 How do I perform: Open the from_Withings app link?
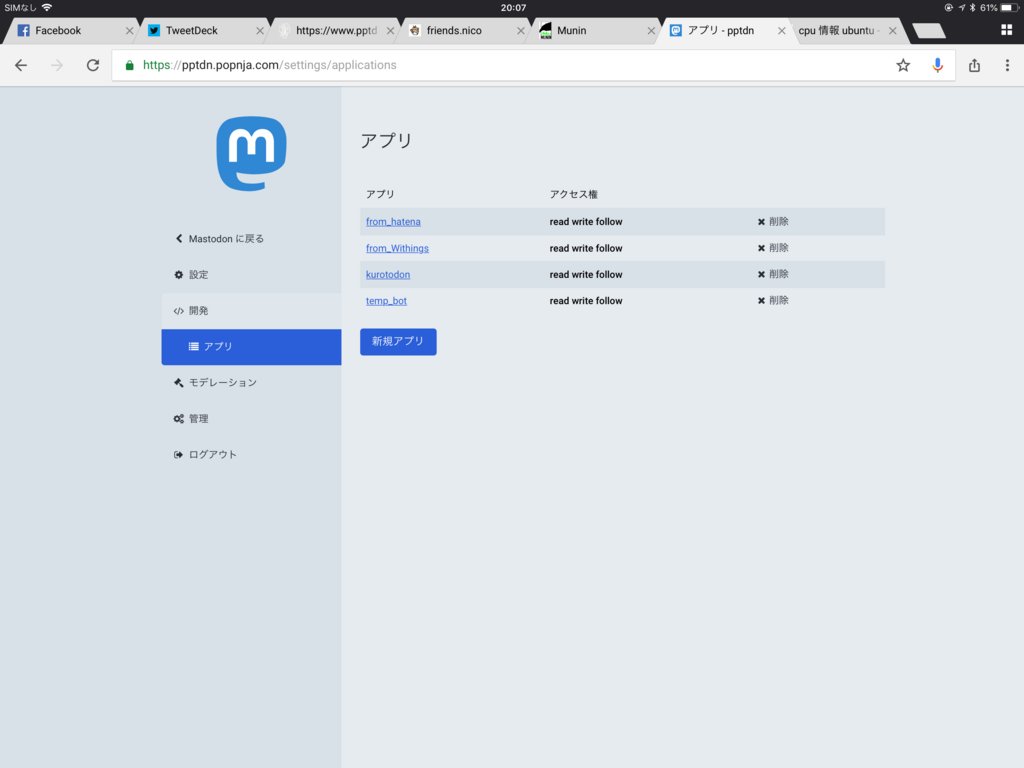tap(397, 248)
